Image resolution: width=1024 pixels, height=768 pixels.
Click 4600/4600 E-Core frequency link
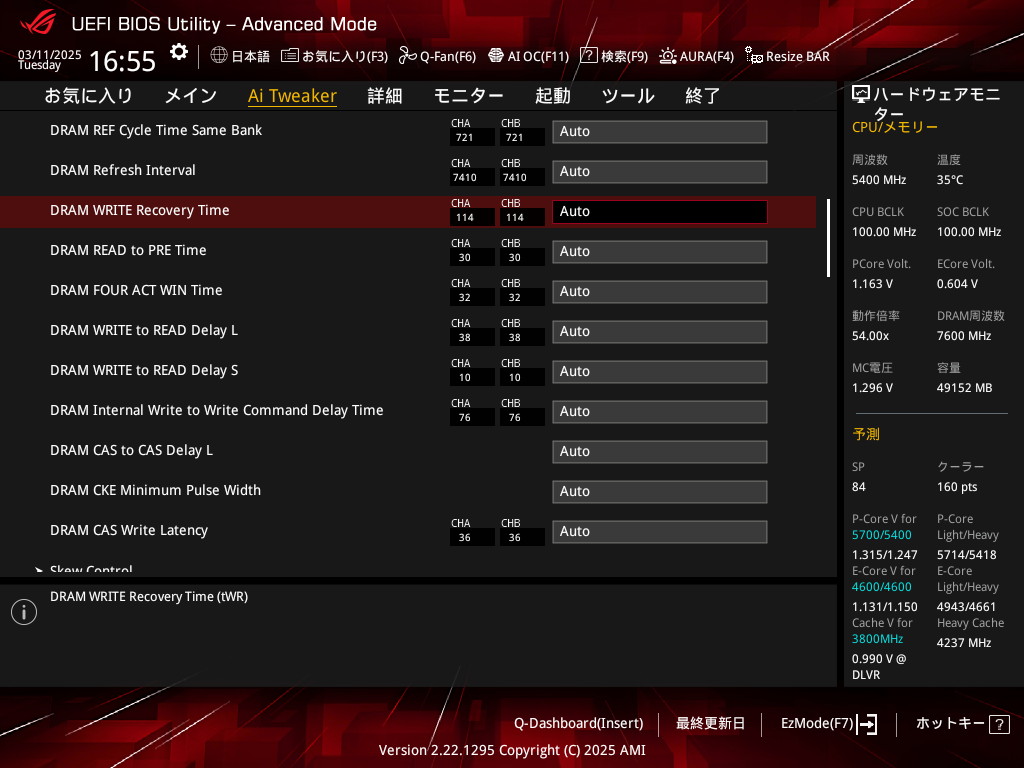click(882, 587)
